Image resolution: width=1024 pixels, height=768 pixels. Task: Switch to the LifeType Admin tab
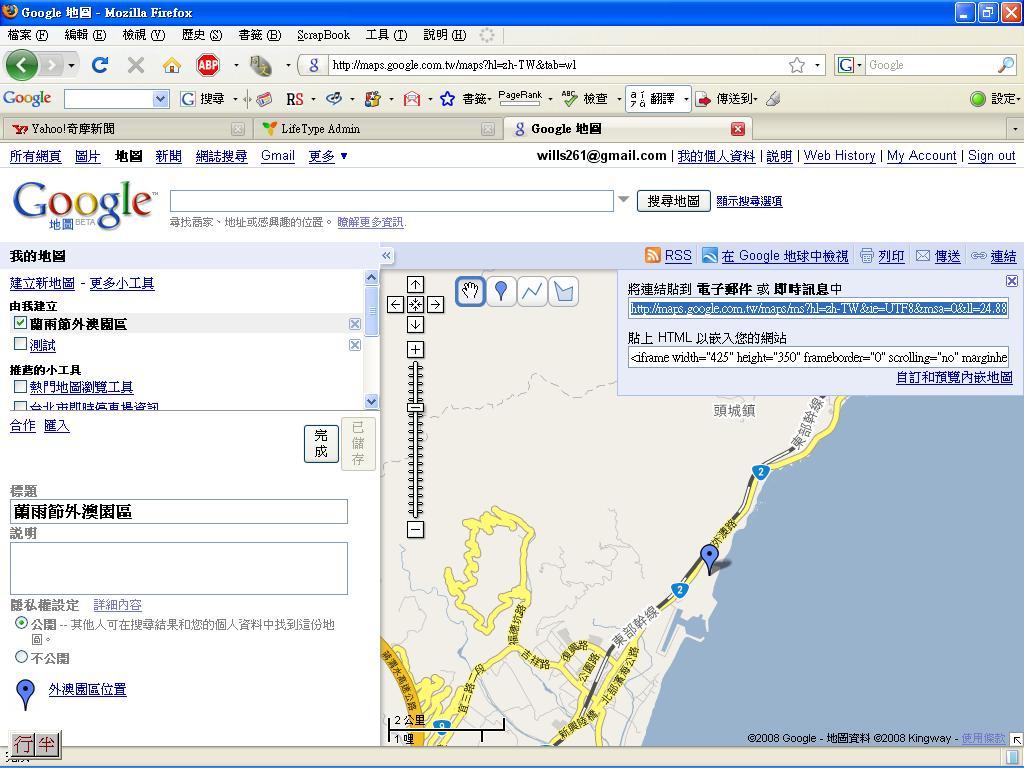[376, 129]
